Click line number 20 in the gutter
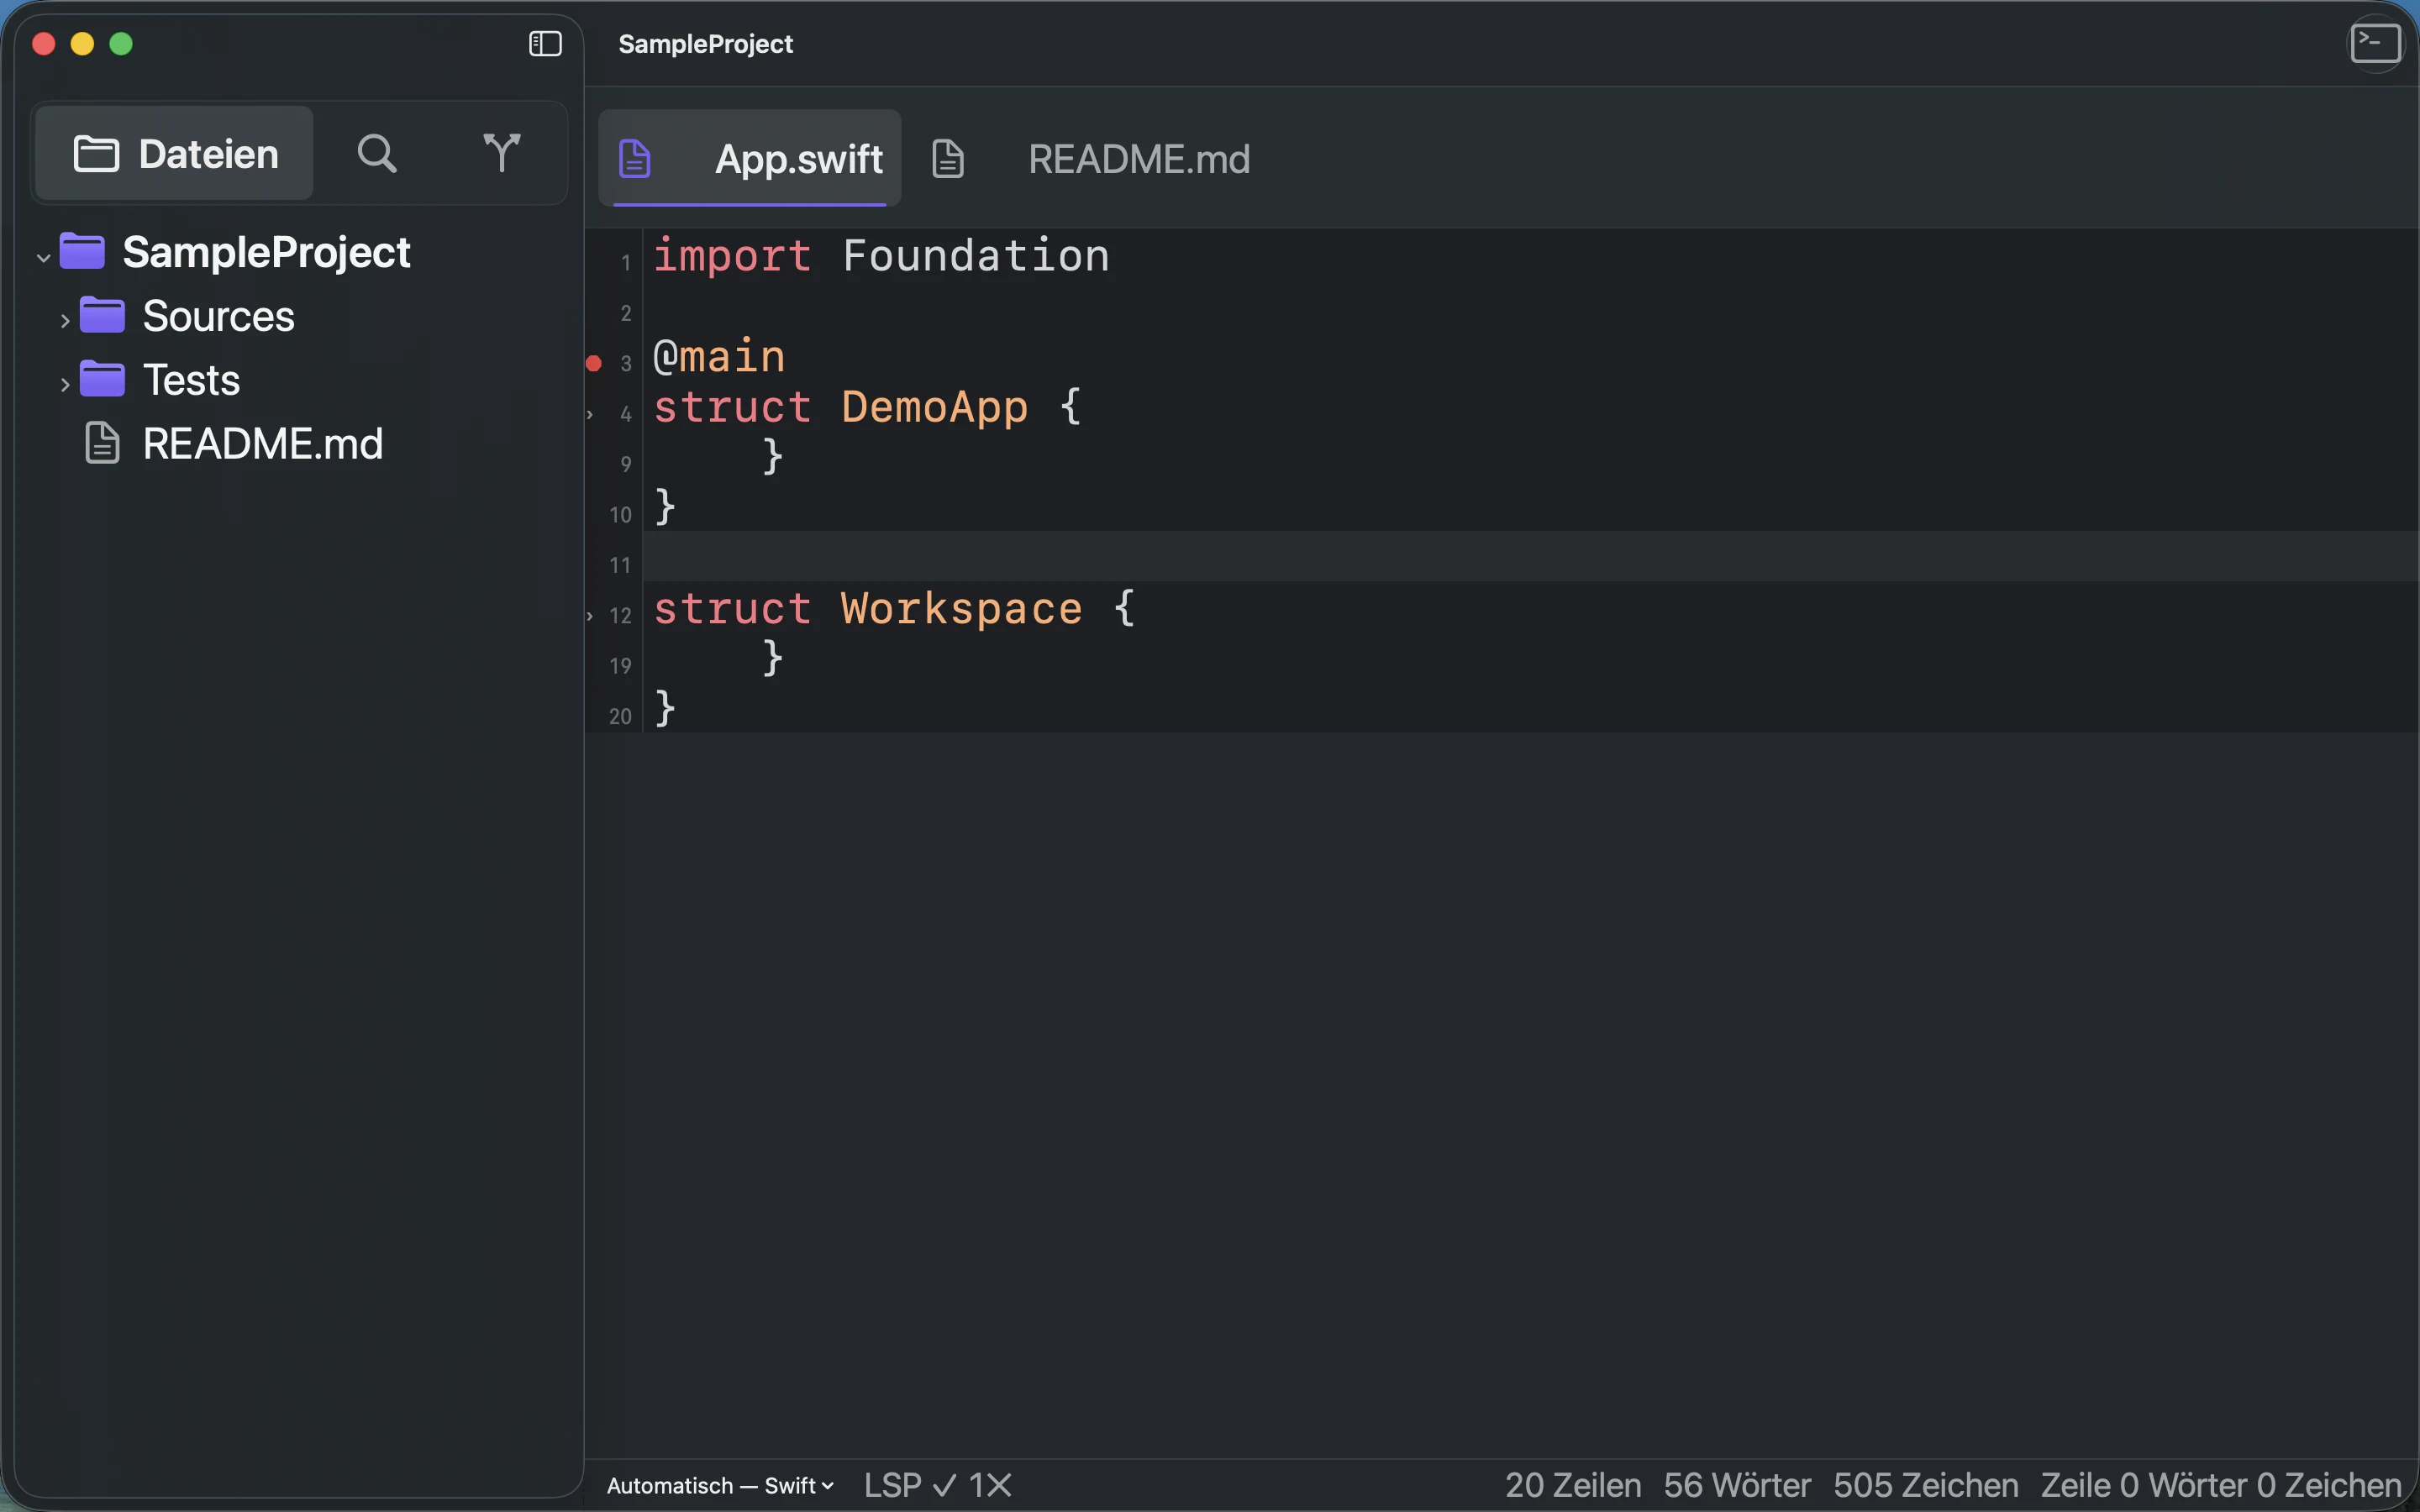The image size is (2420, 1512). click(620, 716)
